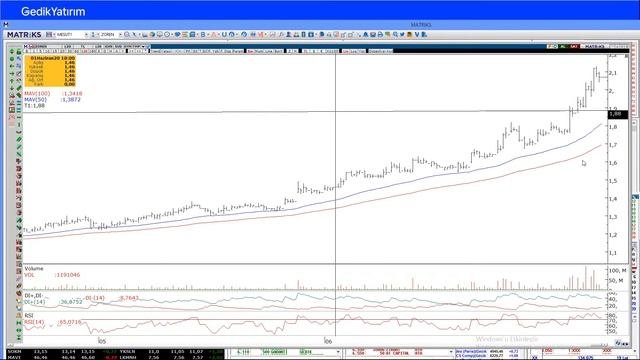Click the Volume panel label
Screen dimensions: 640x360
coord(34,269)
